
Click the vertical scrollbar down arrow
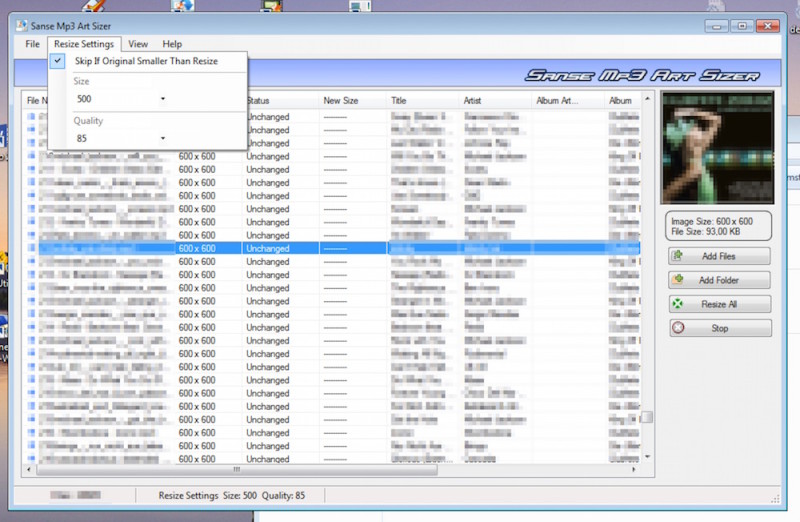pyautogui.click(x=647, y=457)
